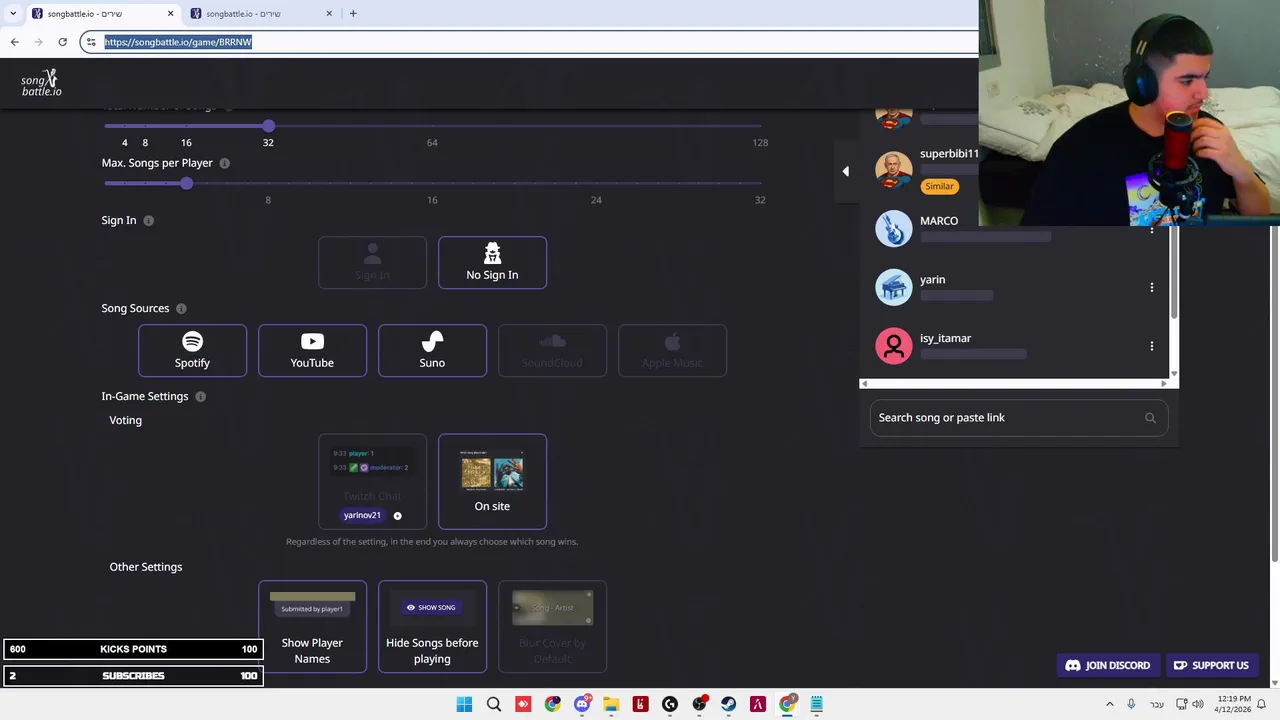The height and width of the screenshot is (720, 1280).
Task: Reload the page
Action: (62, 42)
